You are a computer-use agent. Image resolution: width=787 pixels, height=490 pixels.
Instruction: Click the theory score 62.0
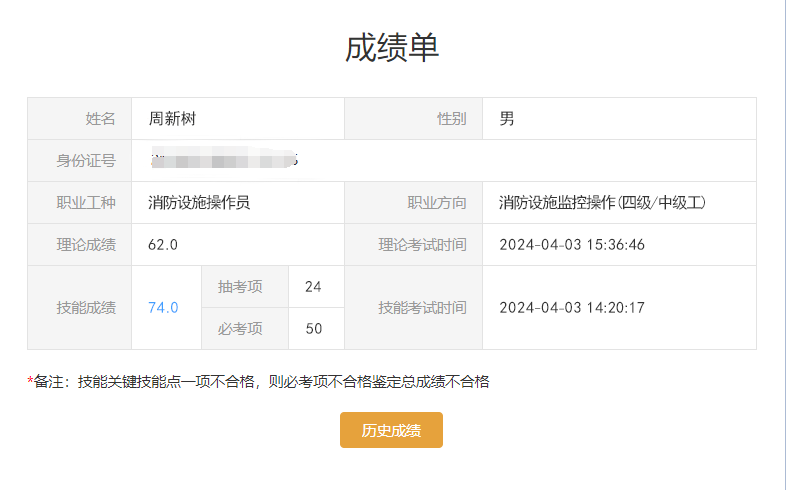163,245
